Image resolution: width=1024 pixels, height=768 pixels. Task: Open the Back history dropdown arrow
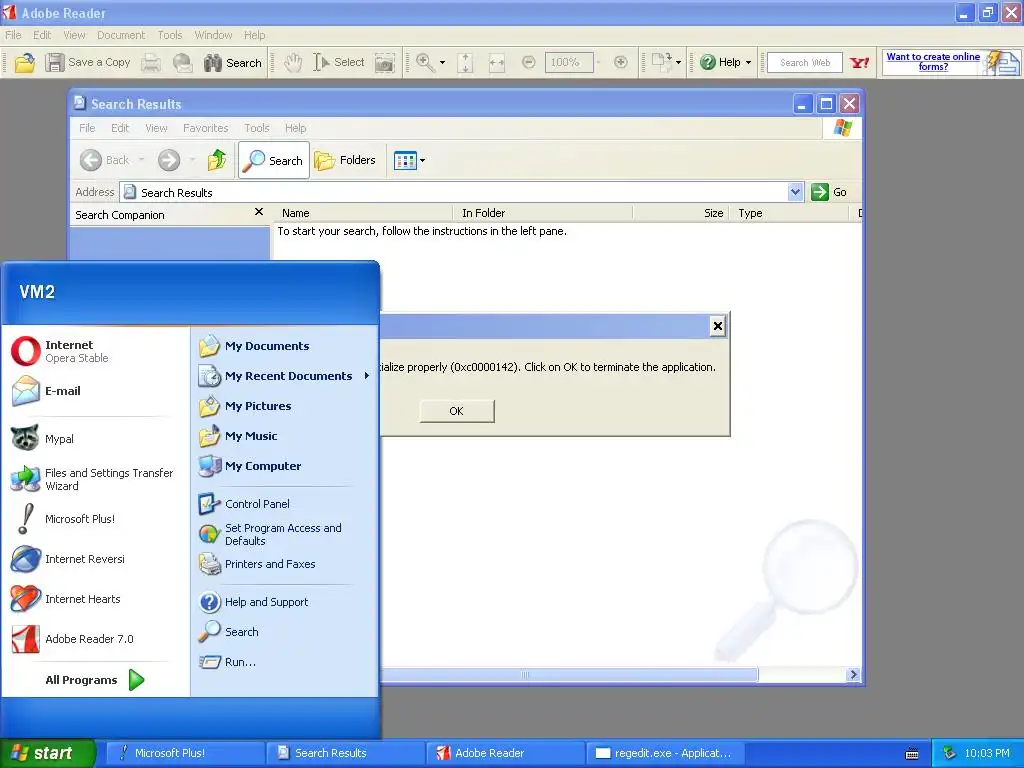(x=141, y=160)
